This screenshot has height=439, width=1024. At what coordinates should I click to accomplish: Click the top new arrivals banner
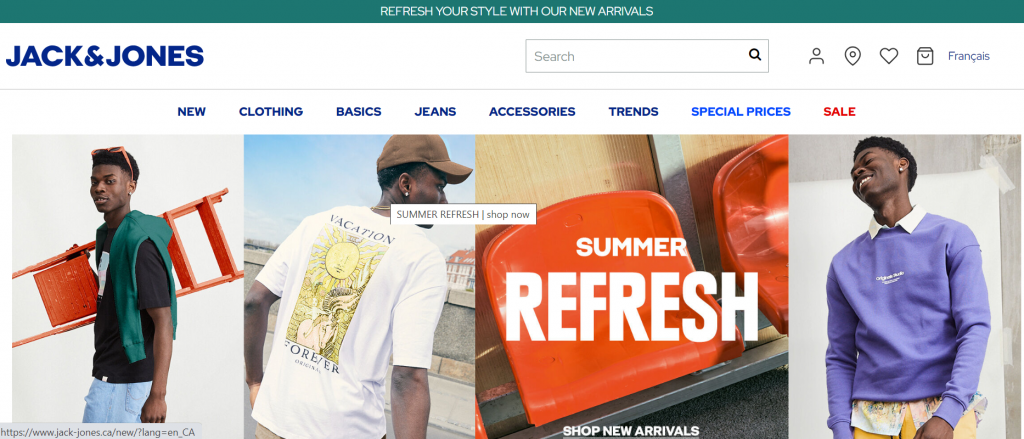point(512,11)
